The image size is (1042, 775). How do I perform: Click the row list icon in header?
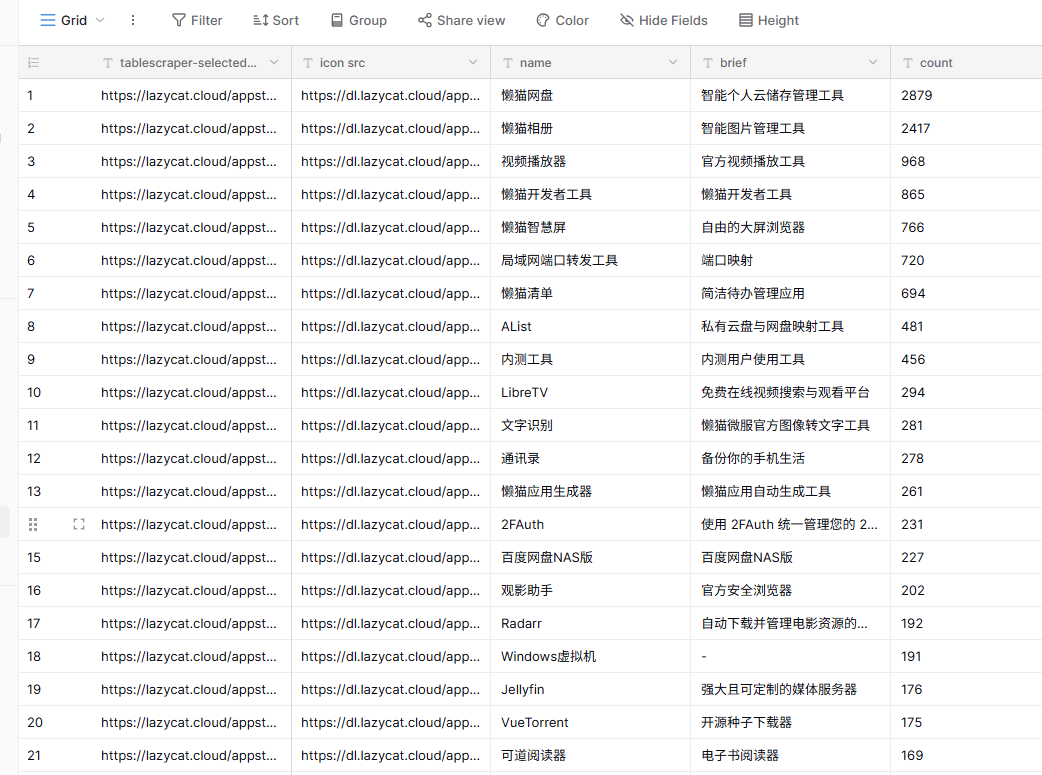[x=33, y=63]
